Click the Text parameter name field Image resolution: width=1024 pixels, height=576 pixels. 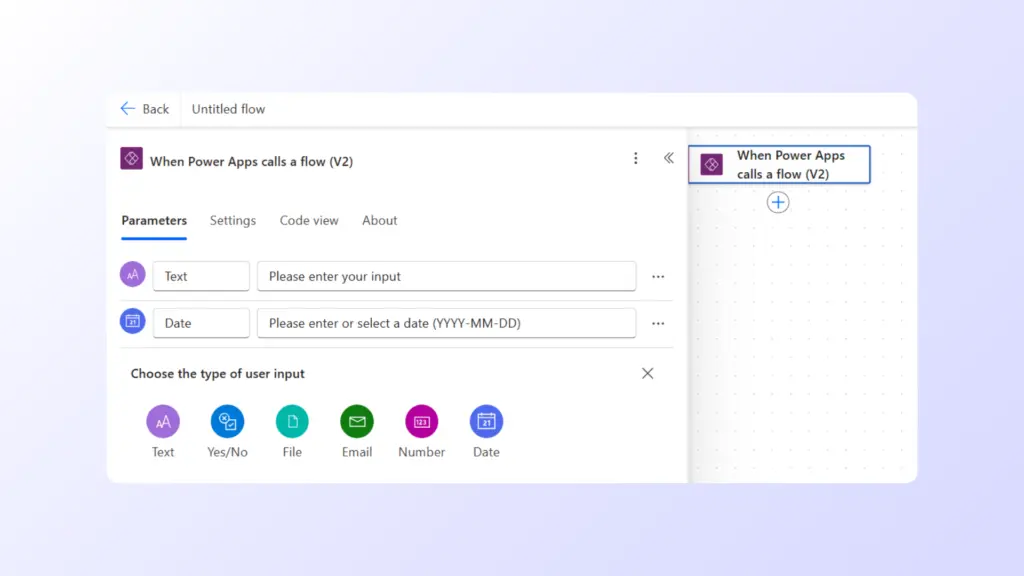(x=201, y=276)
